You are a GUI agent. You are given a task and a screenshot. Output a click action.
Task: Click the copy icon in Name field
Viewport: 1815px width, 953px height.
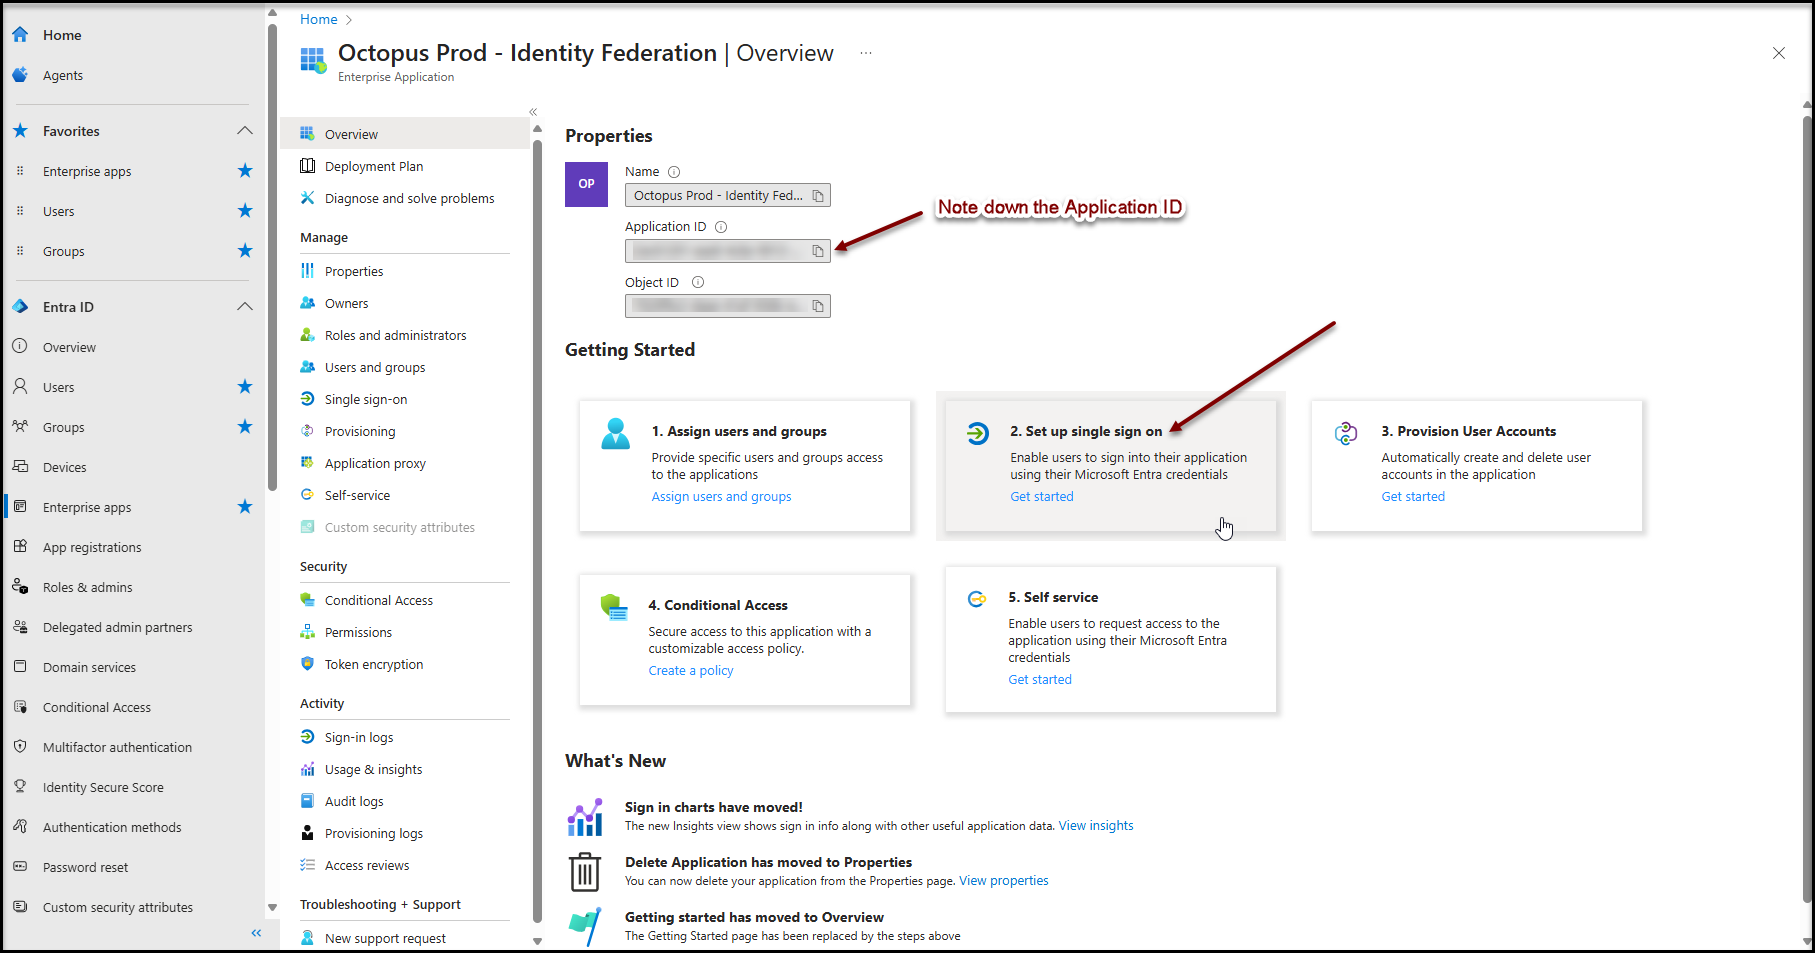[x=818, y=196]
